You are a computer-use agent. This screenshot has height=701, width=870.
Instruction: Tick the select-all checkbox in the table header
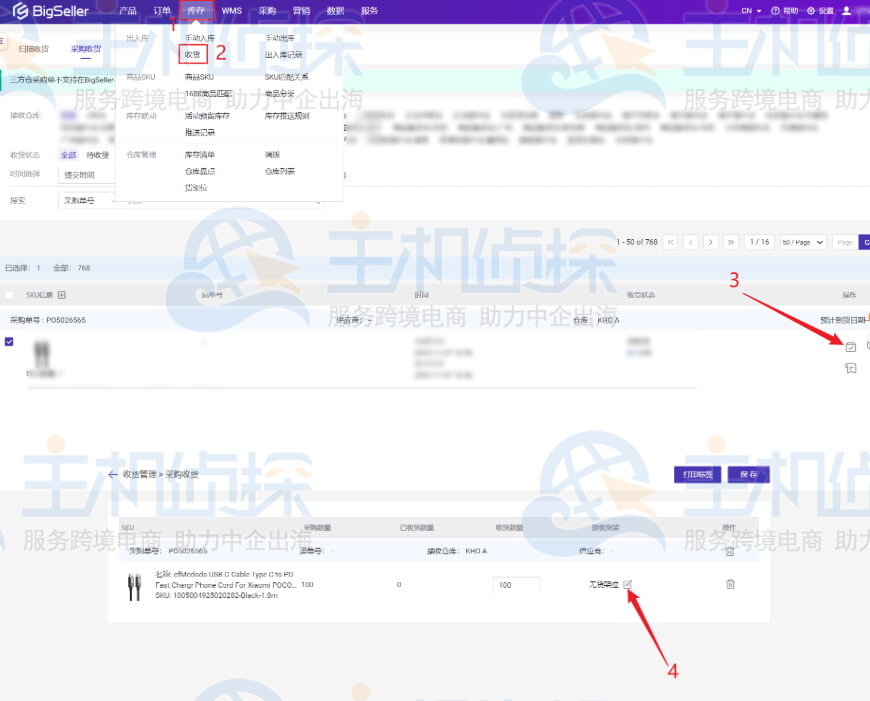click(x=9, y=295)
